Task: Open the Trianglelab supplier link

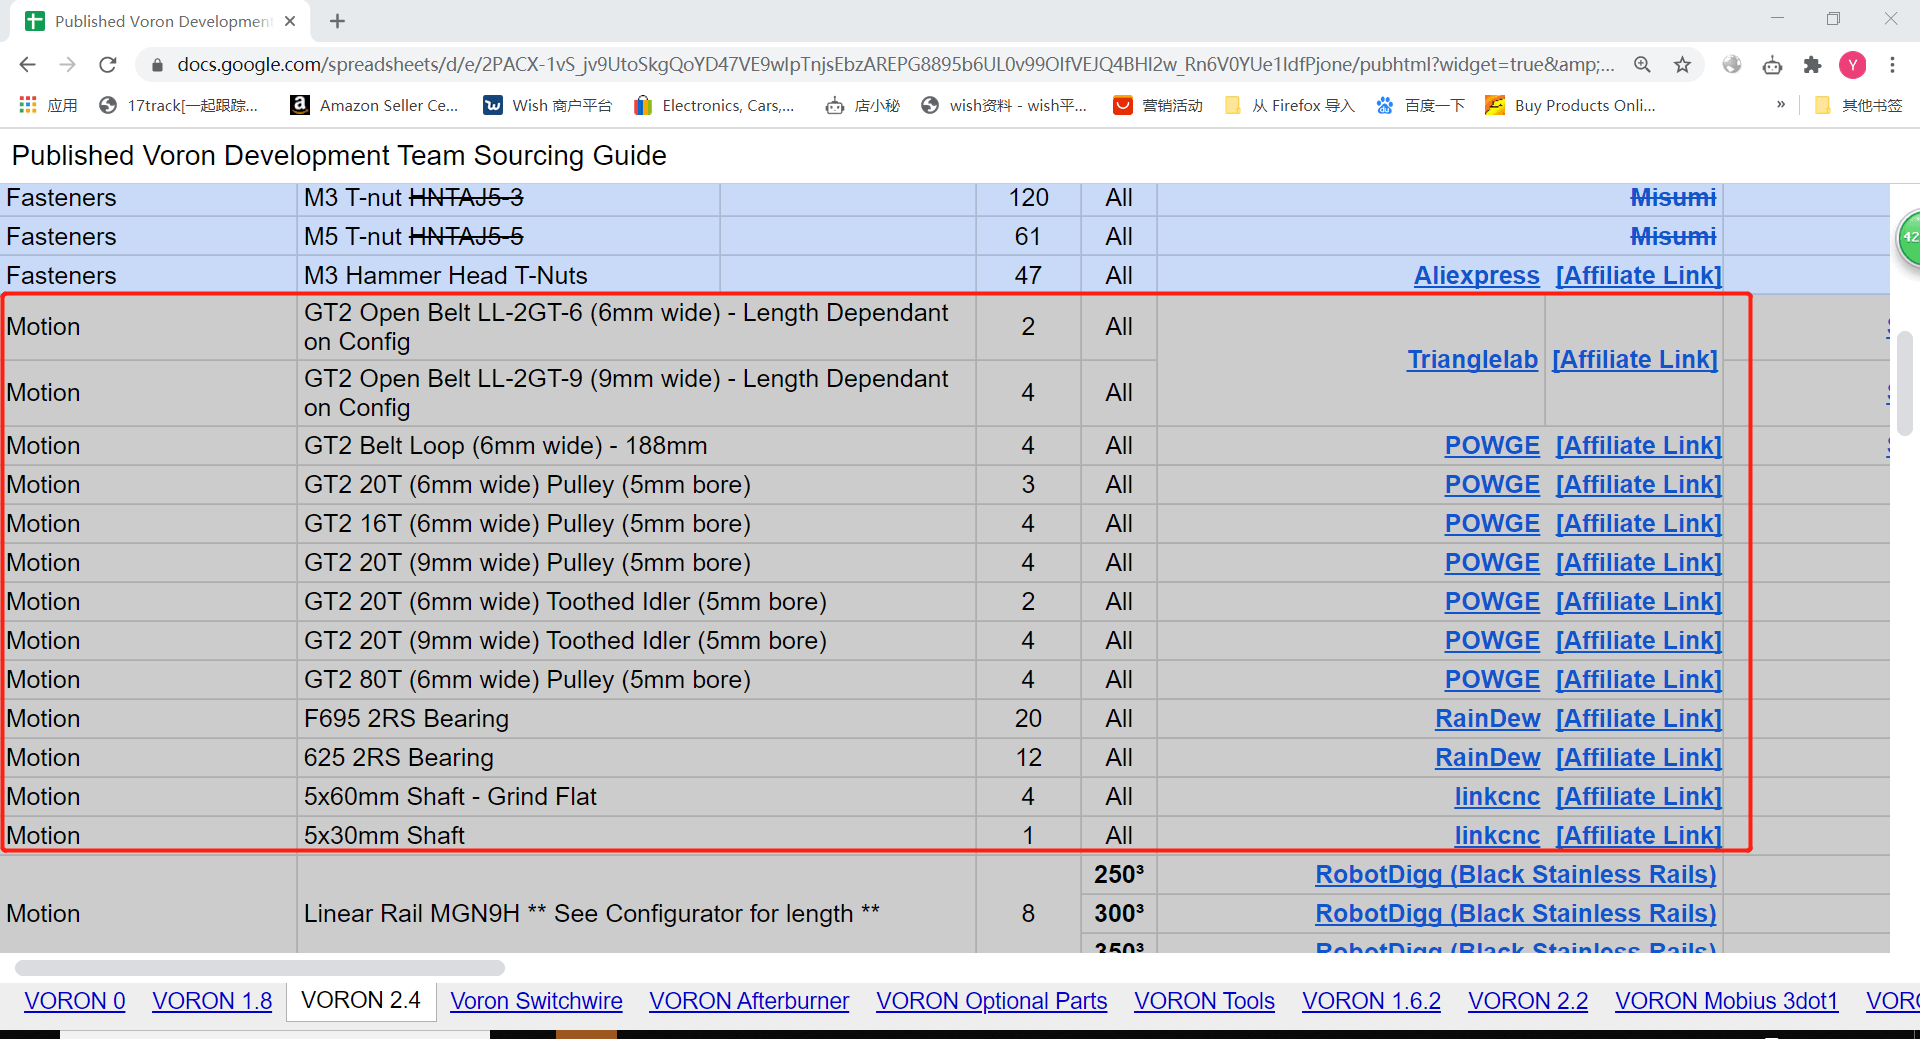Action: click(1472, 360)
